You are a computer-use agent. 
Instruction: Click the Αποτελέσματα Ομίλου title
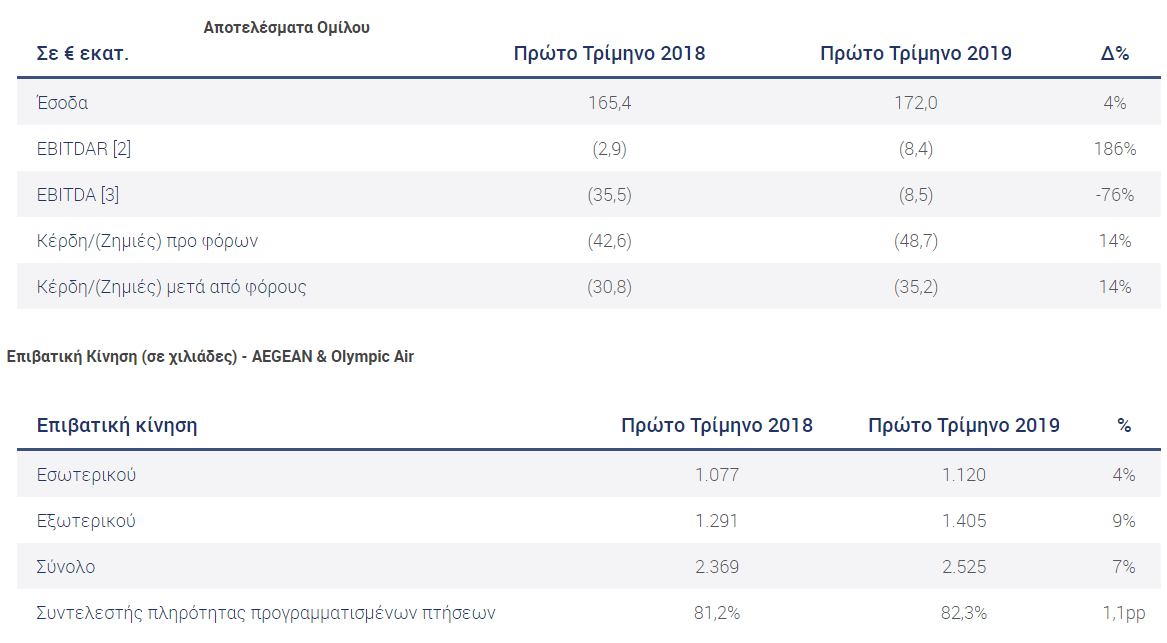point(286,28)
